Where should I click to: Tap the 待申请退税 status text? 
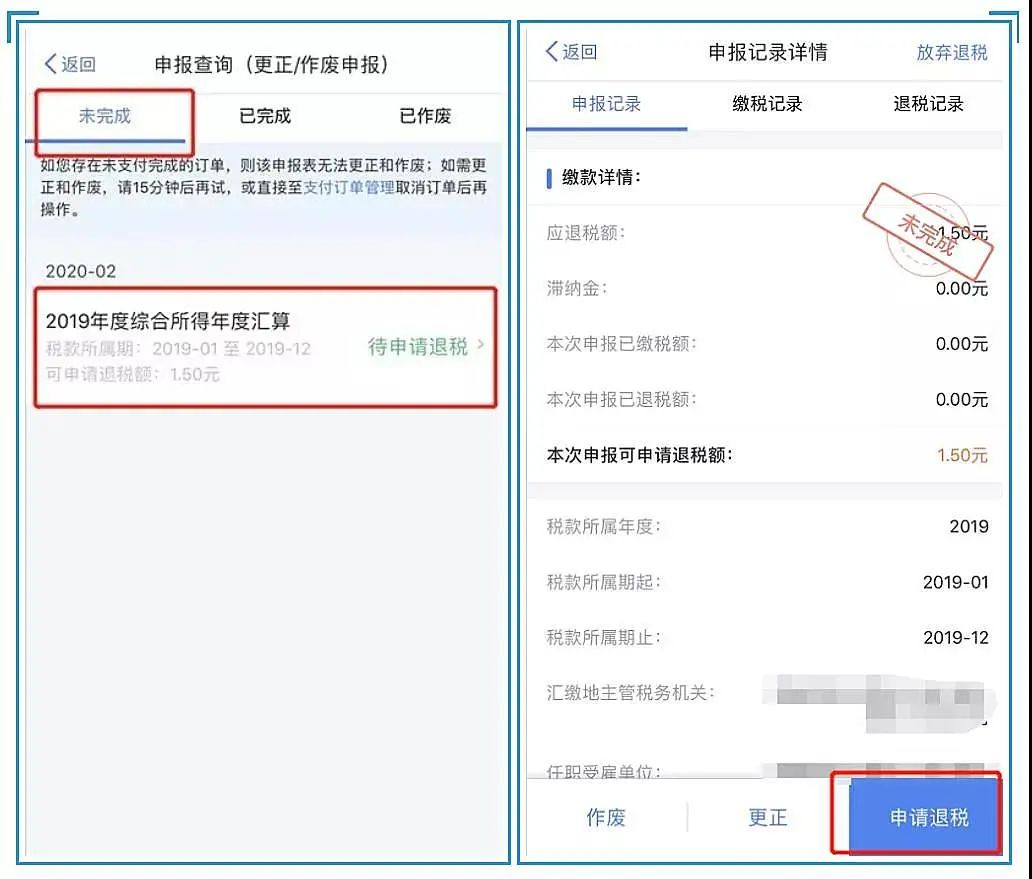click(x=417, y=346)
